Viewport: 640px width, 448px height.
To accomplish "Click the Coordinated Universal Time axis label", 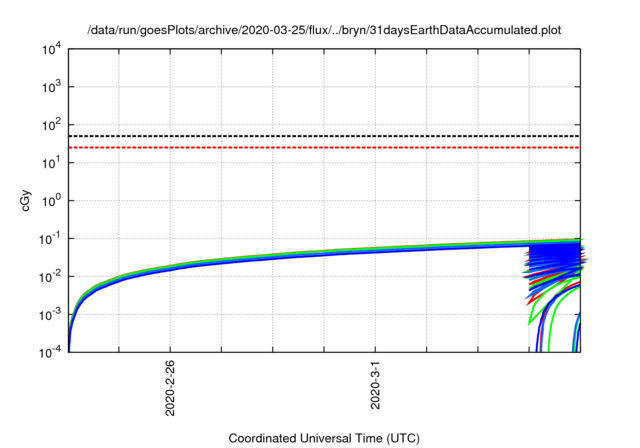I will coord(324,438).
